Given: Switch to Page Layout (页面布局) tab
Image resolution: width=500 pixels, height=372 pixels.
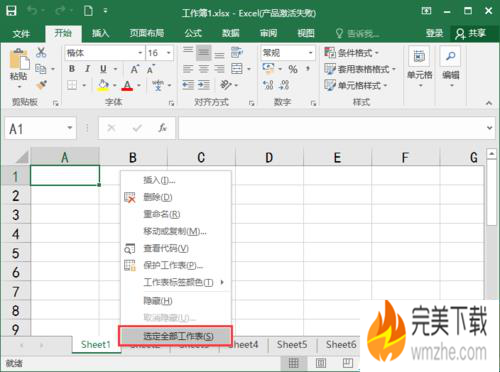Looking at the screenshot, I should pyautogui.click(x=147, y=33).
